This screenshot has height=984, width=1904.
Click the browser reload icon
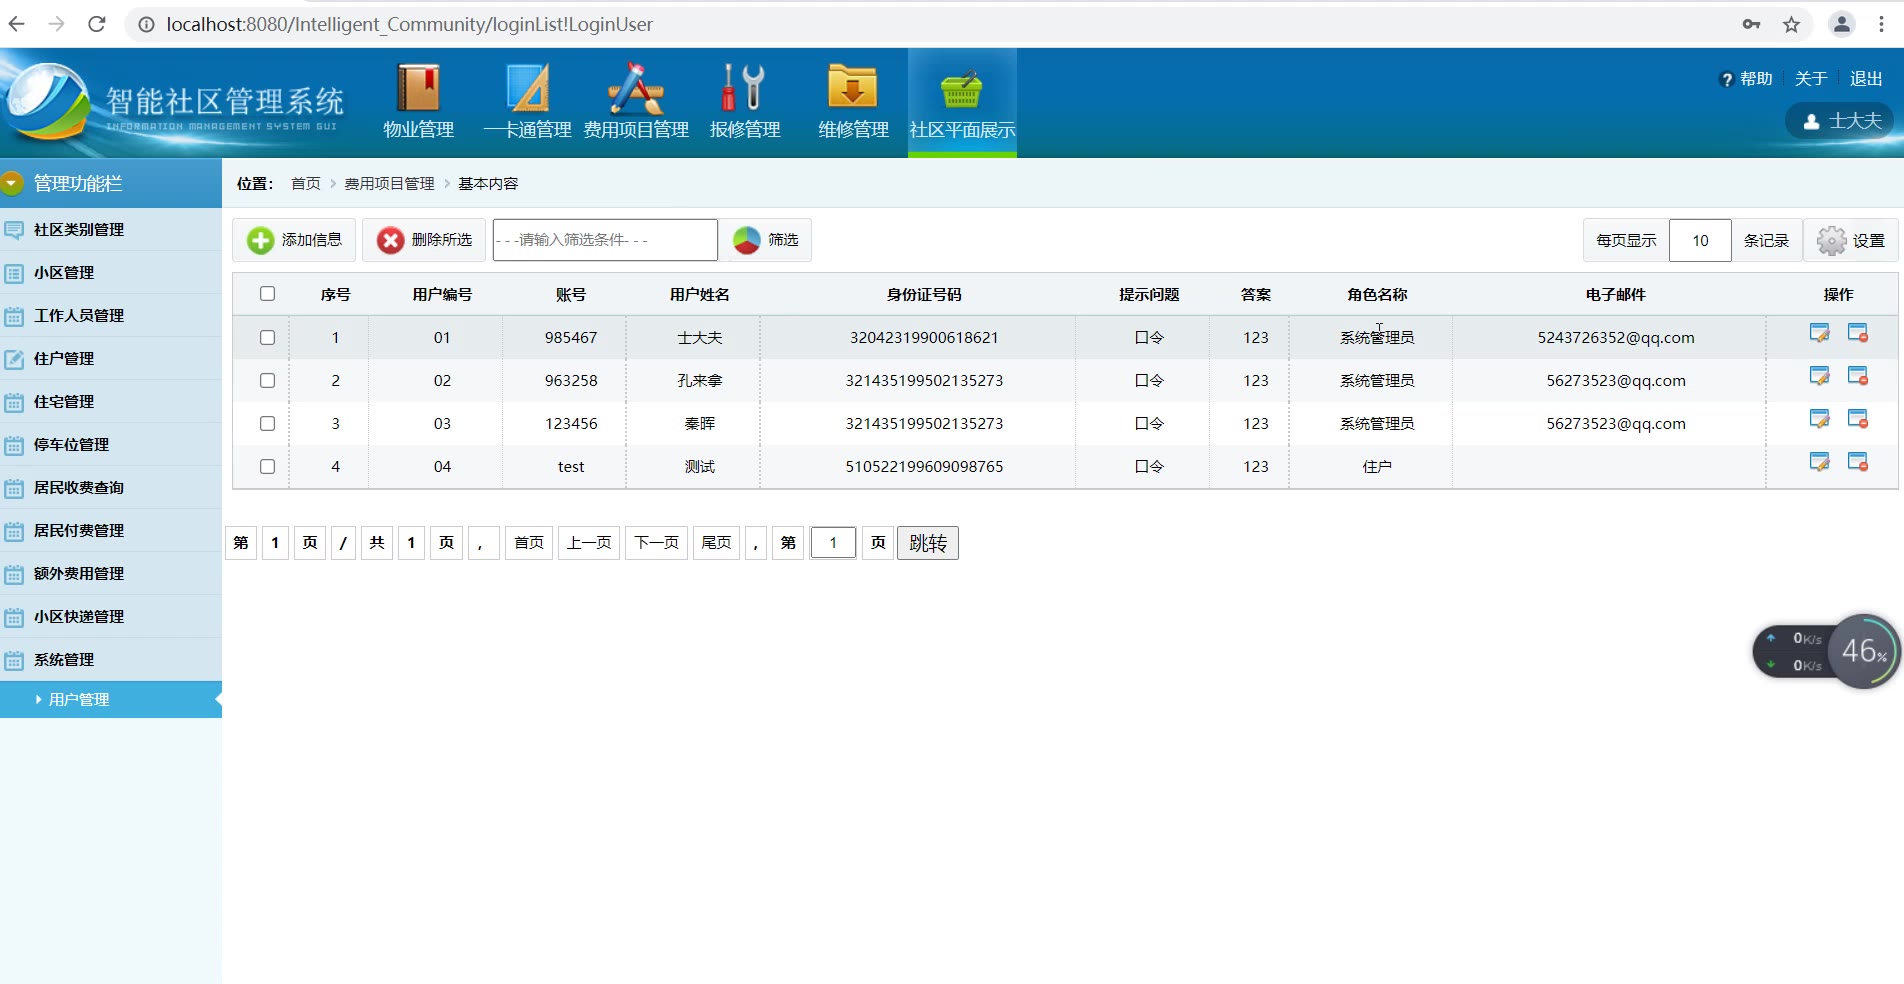click(x=97, y=24)
